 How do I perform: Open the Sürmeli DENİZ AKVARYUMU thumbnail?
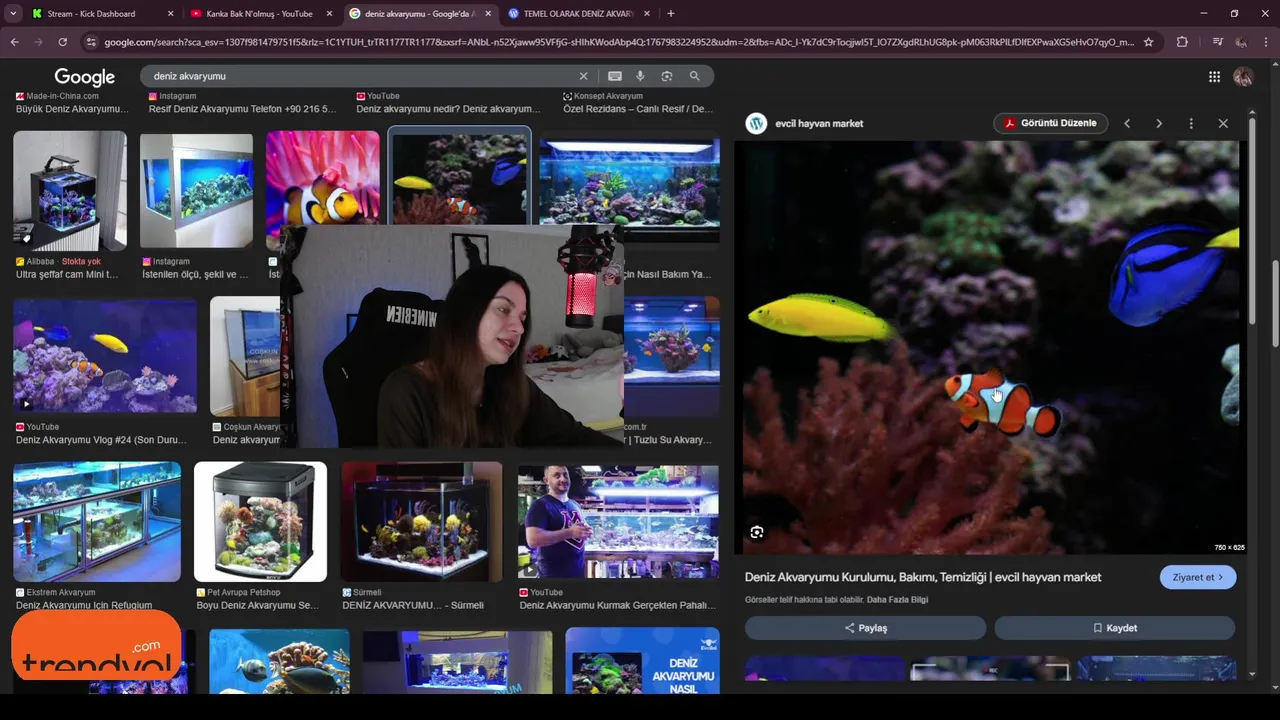pos(421,522)
